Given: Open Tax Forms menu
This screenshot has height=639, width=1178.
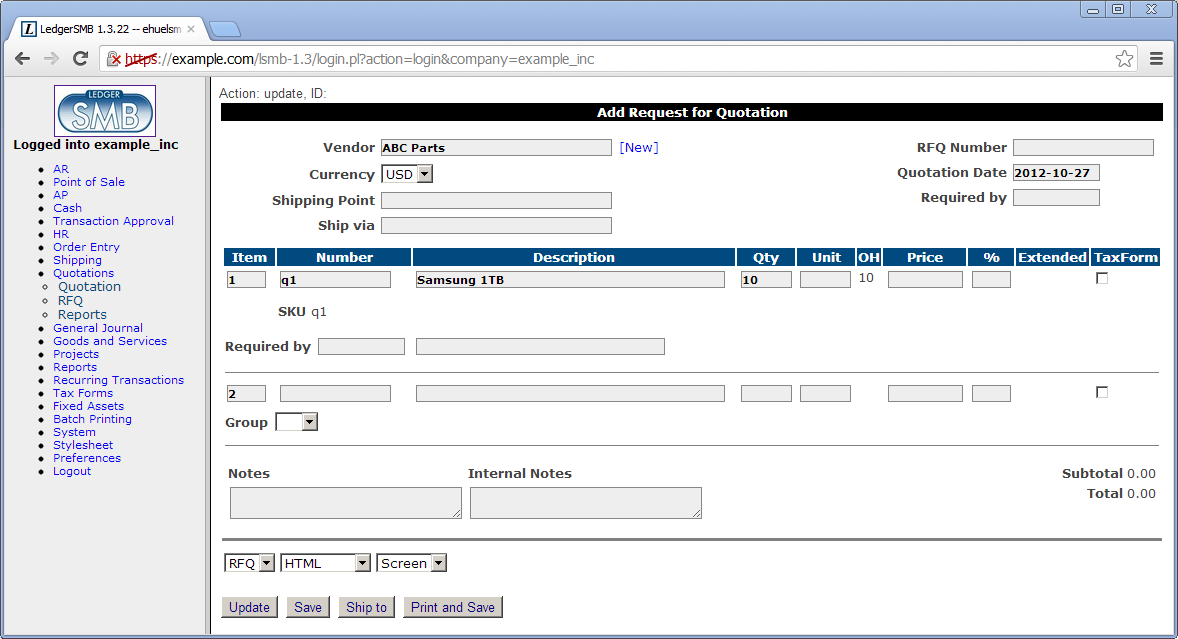Looking at the screenshot, I should point(83,393).
